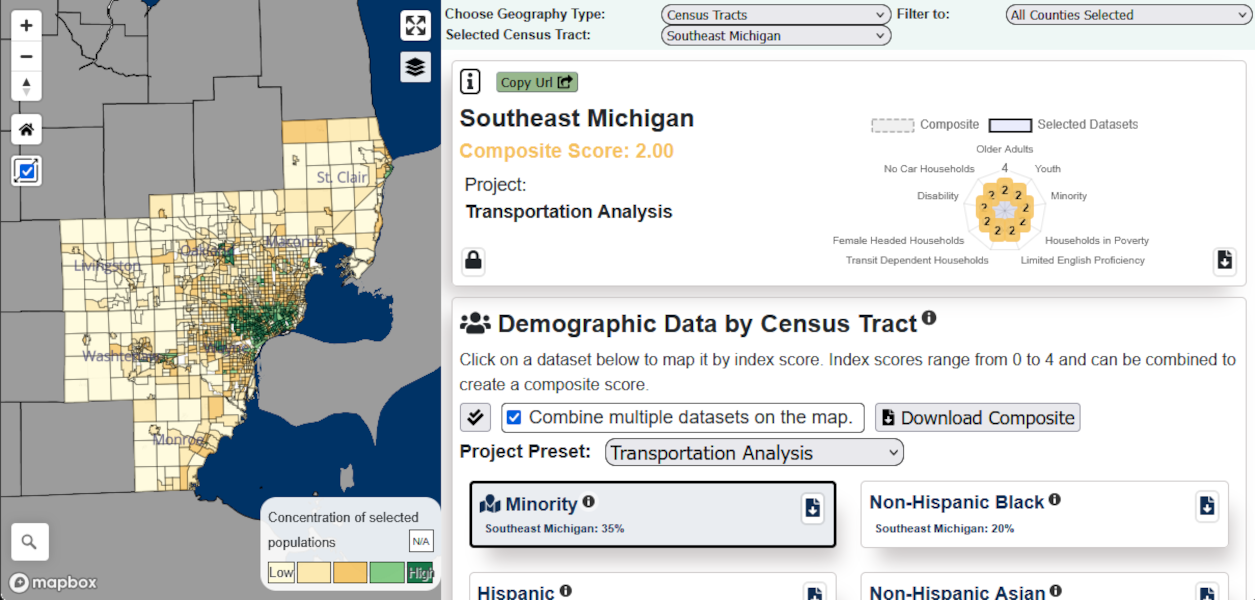
Task: Toggle the select-all datasets double-check control
Action: point(475,417)
